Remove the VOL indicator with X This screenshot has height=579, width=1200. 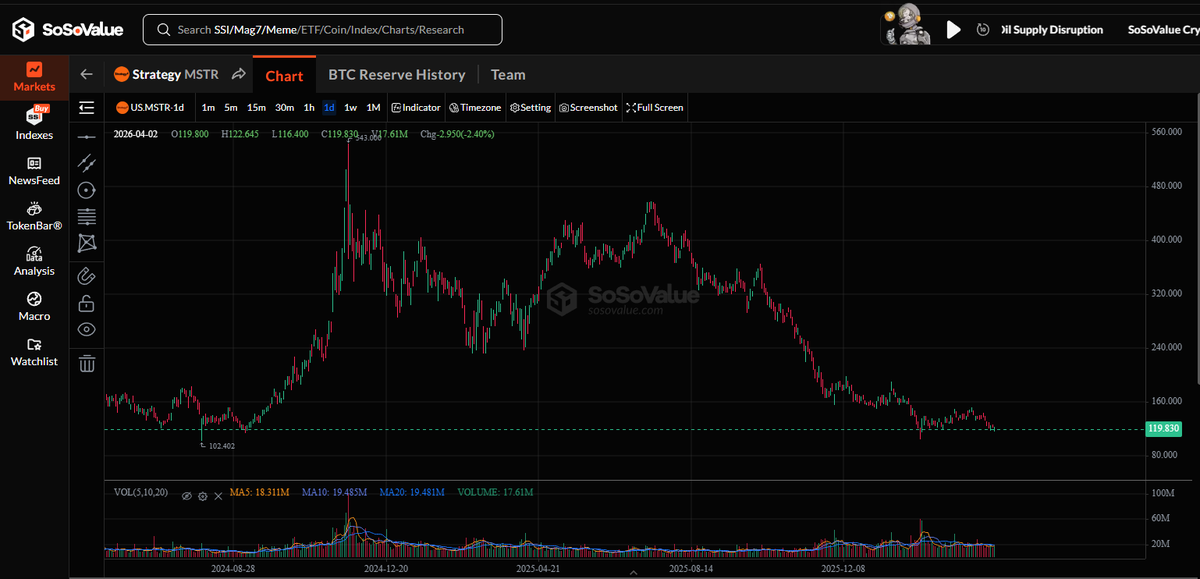pos(219,496)
